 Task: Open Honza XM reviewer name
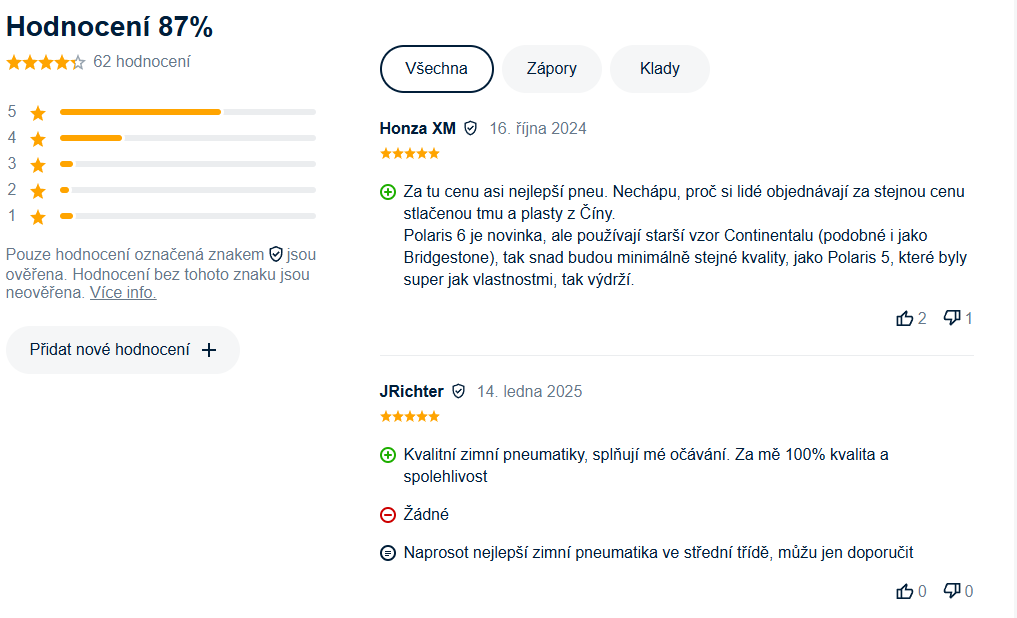(418, 128)
